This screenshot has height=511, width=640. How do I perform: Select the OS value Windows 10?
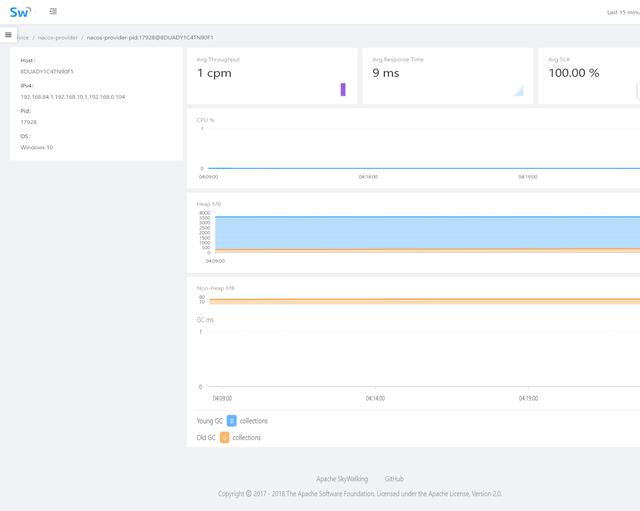[37, 147]
